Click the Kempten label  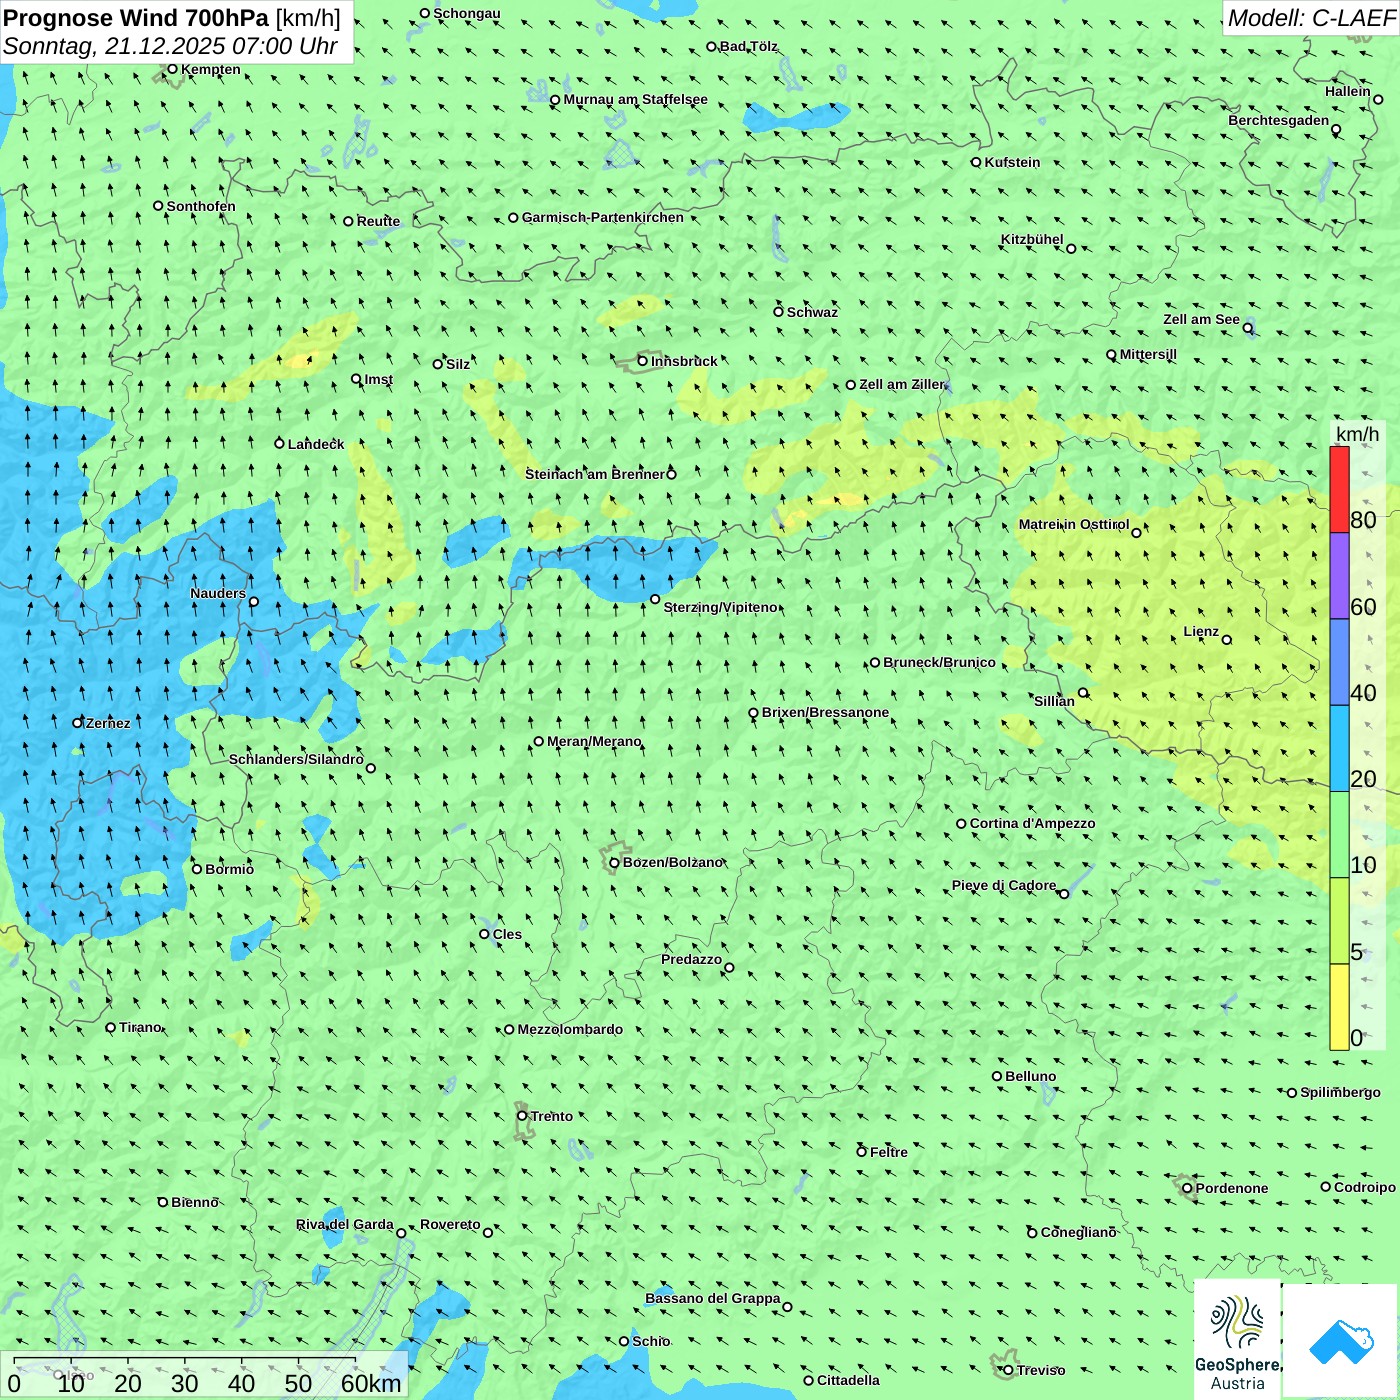pos(210,69)
